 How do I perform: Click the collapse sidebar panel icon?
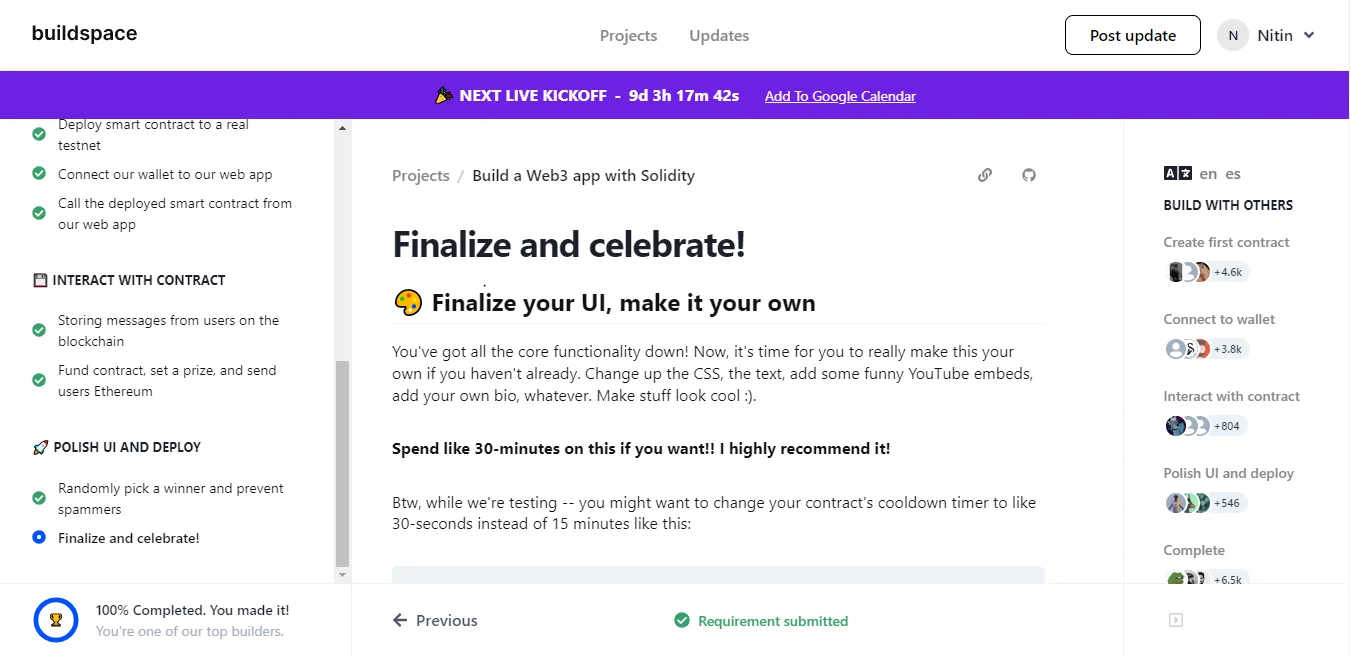tap(1176, 620)
